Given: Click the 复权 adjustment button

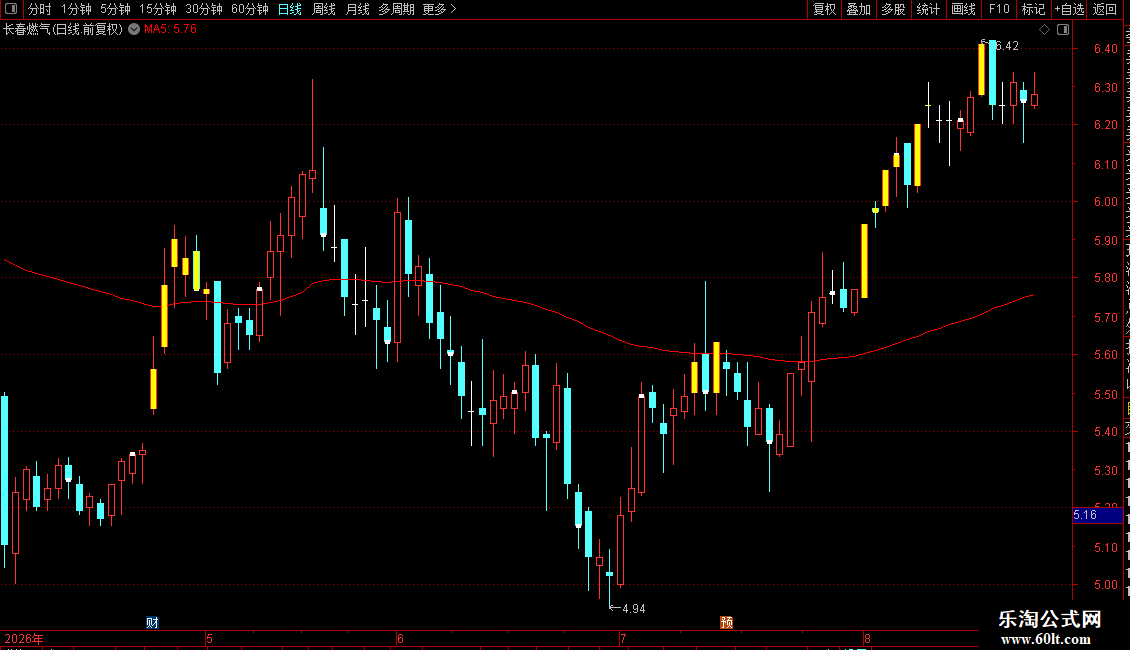Looking at the screenshot, I should coord(824,9).
